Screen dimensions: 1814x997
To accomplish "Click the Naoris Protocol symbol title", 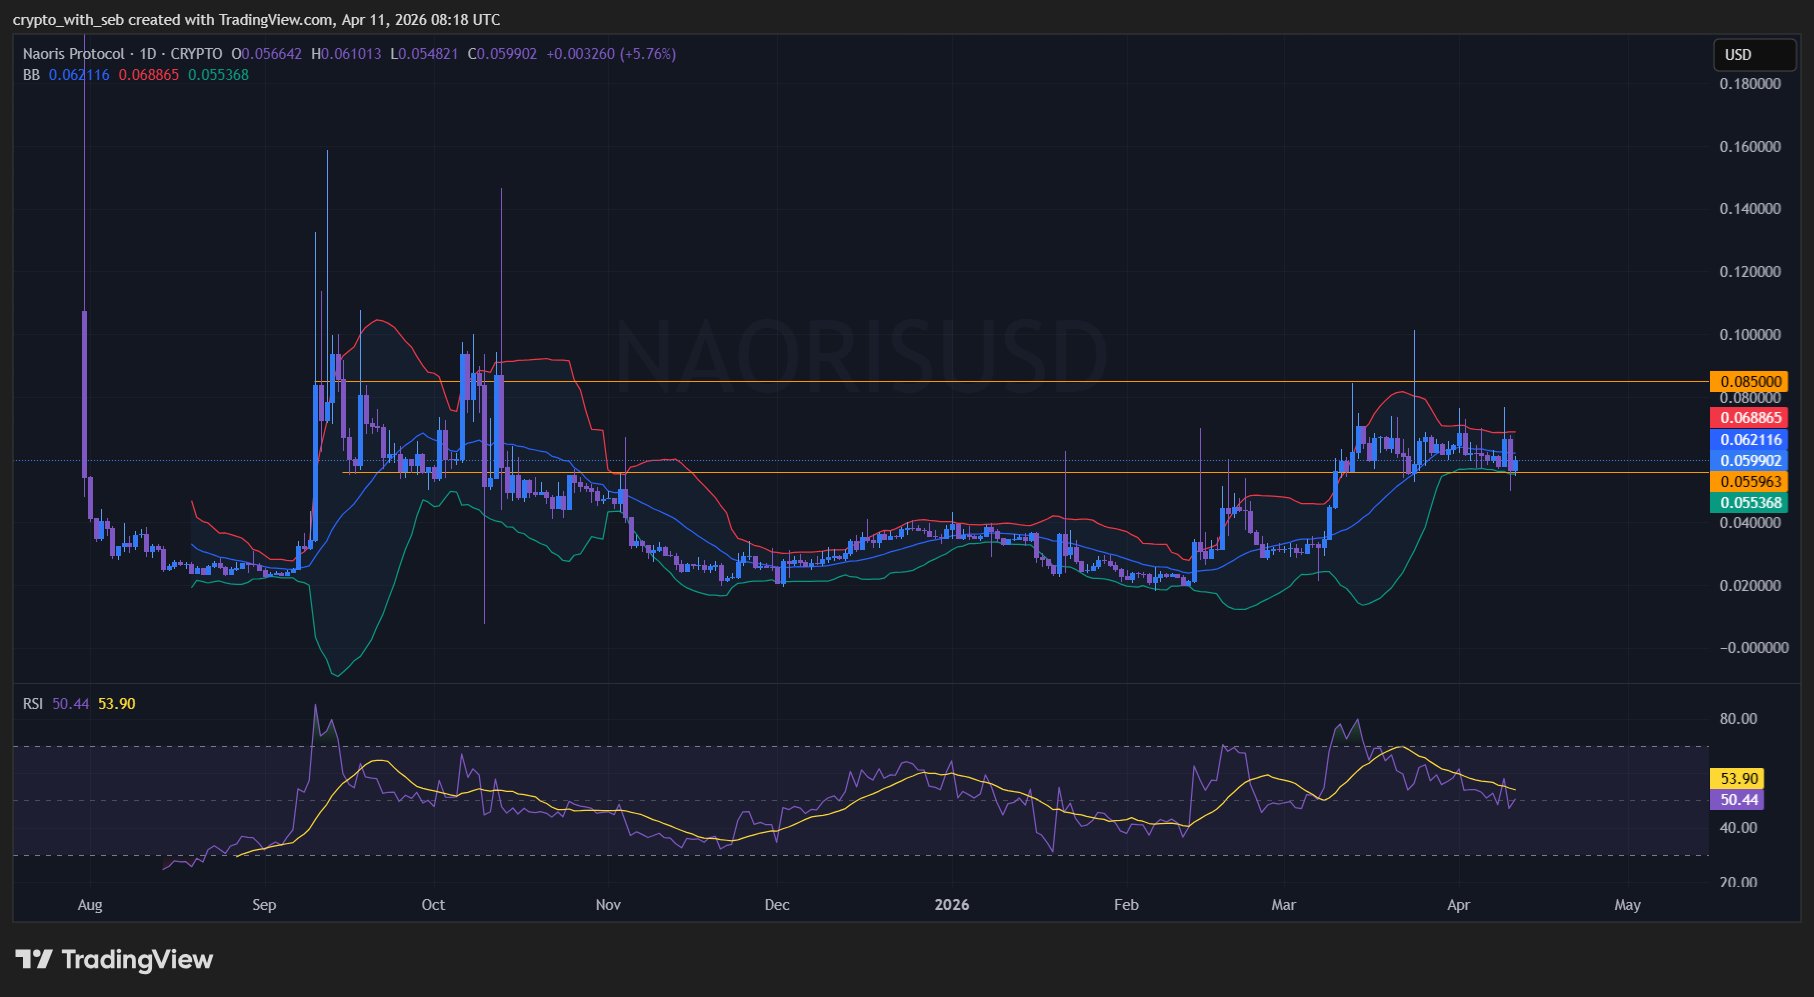I will (x=74, y=54).
